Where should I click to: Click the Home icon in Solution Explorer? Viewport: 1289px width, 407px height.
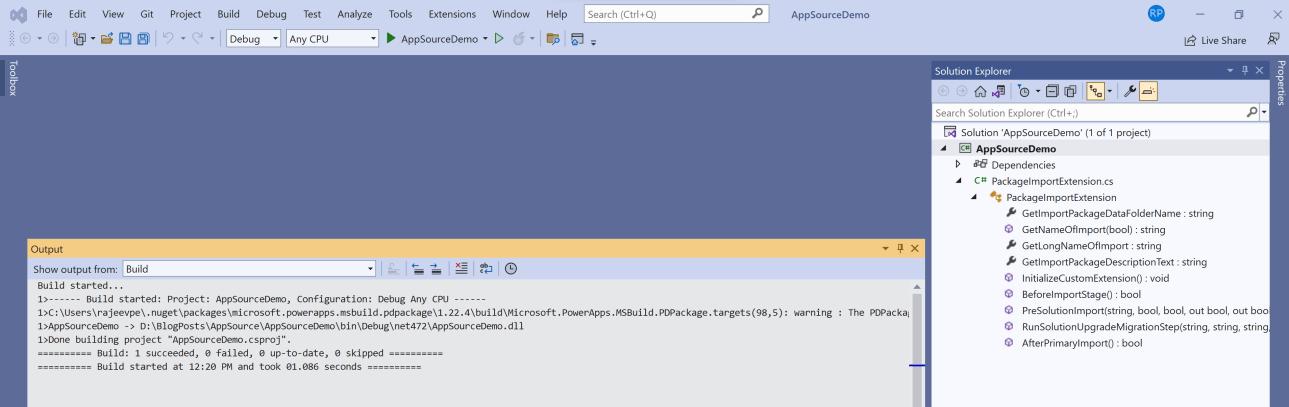[x=980, y=91]
